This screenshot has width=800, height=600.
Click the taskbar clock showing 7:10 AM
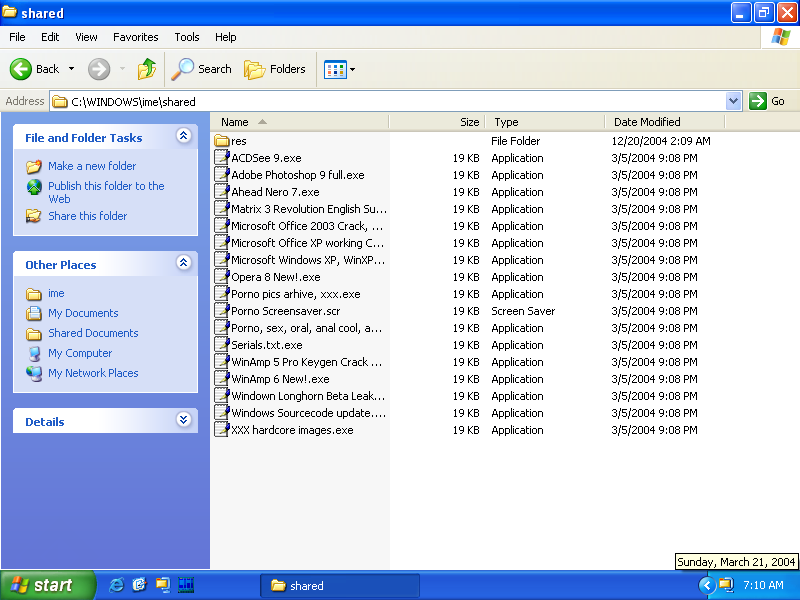click(763, 585)
